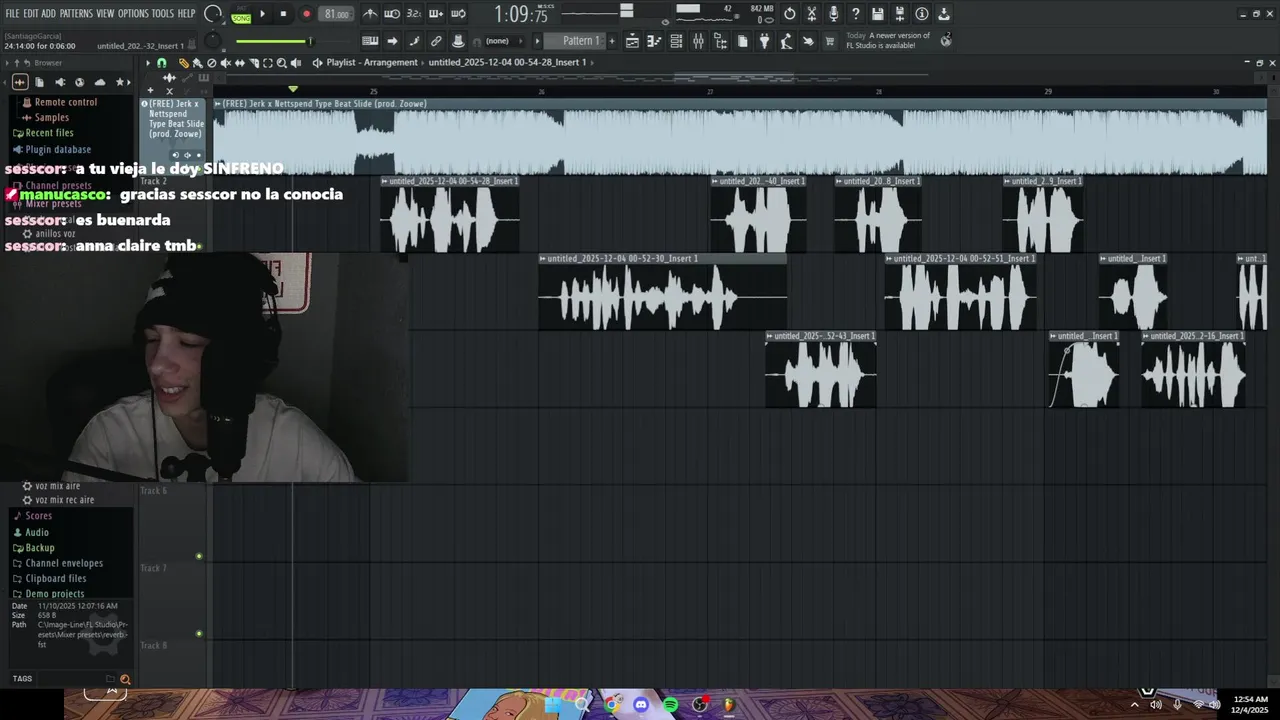The height and width of the screenshot is (720, 1280).
Task: Open the tempo tapper icon
Action: (x=786, y=41)
